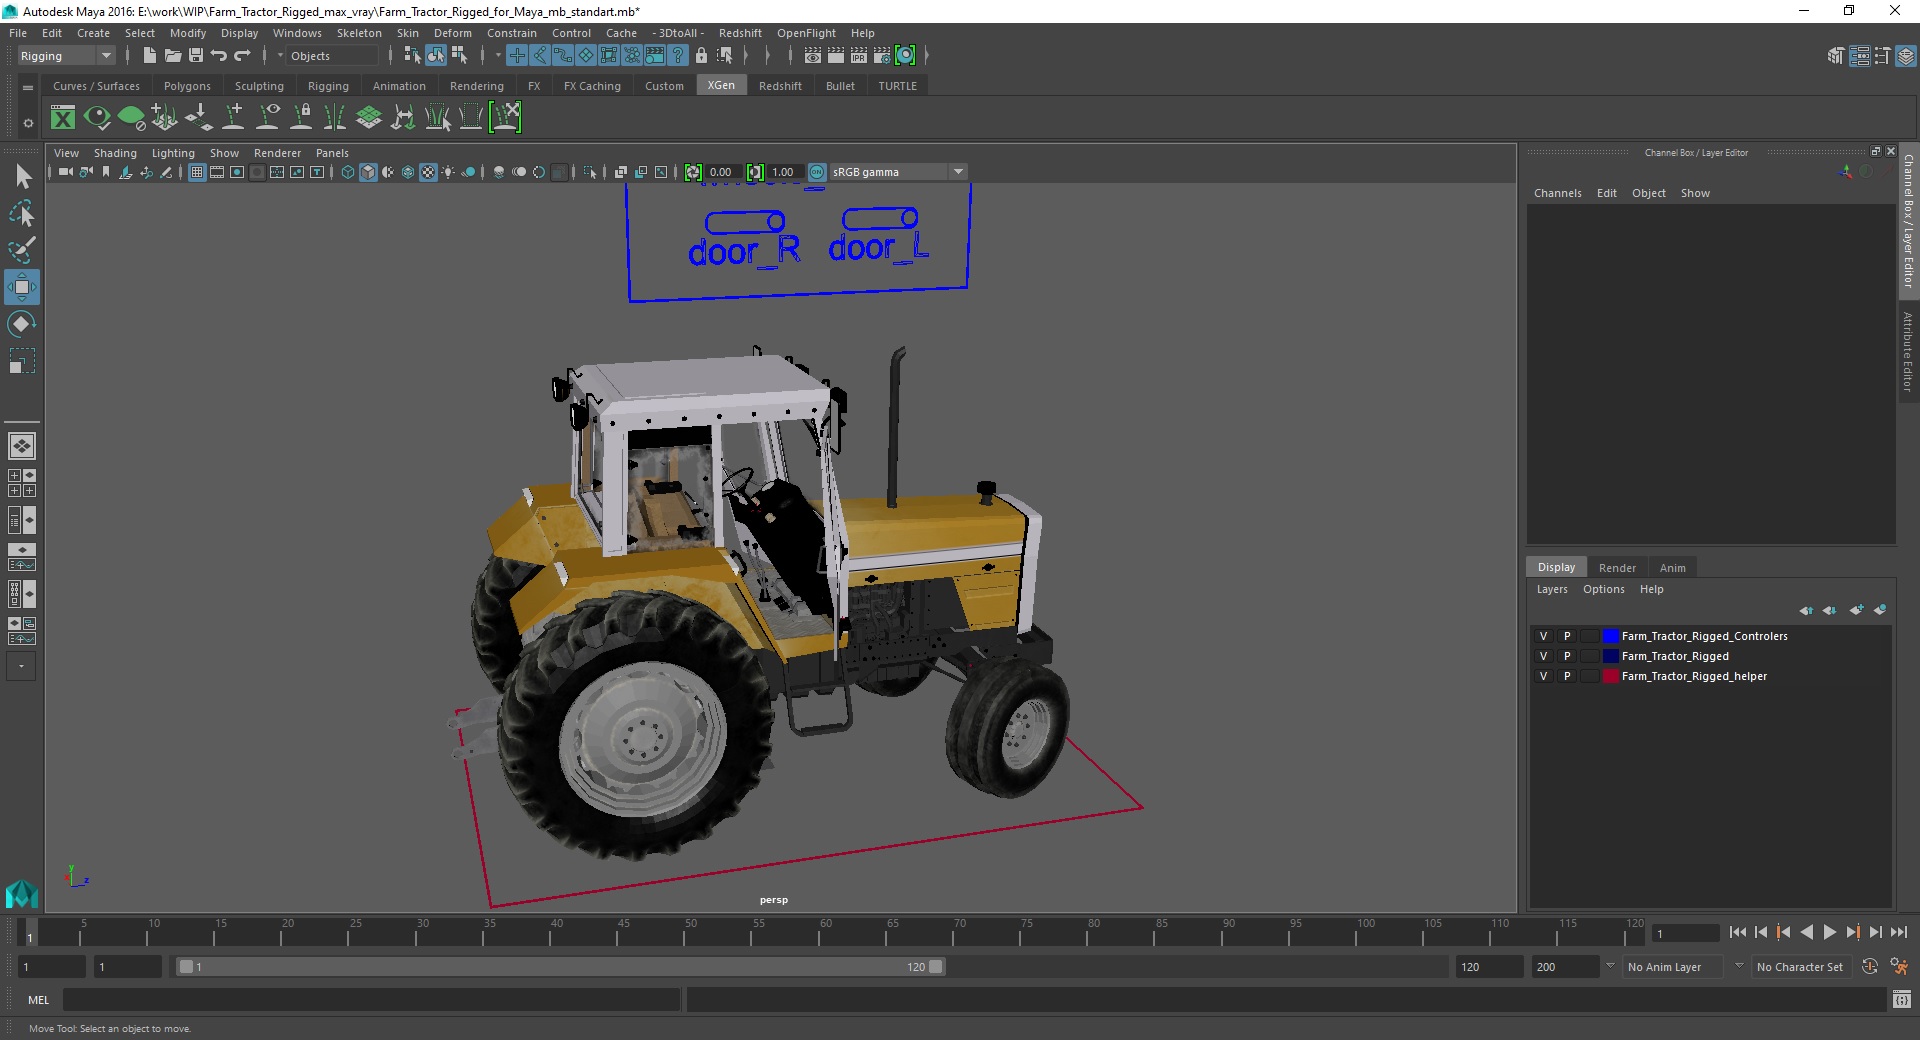Click the viewport wireframe cube icon

348,172
